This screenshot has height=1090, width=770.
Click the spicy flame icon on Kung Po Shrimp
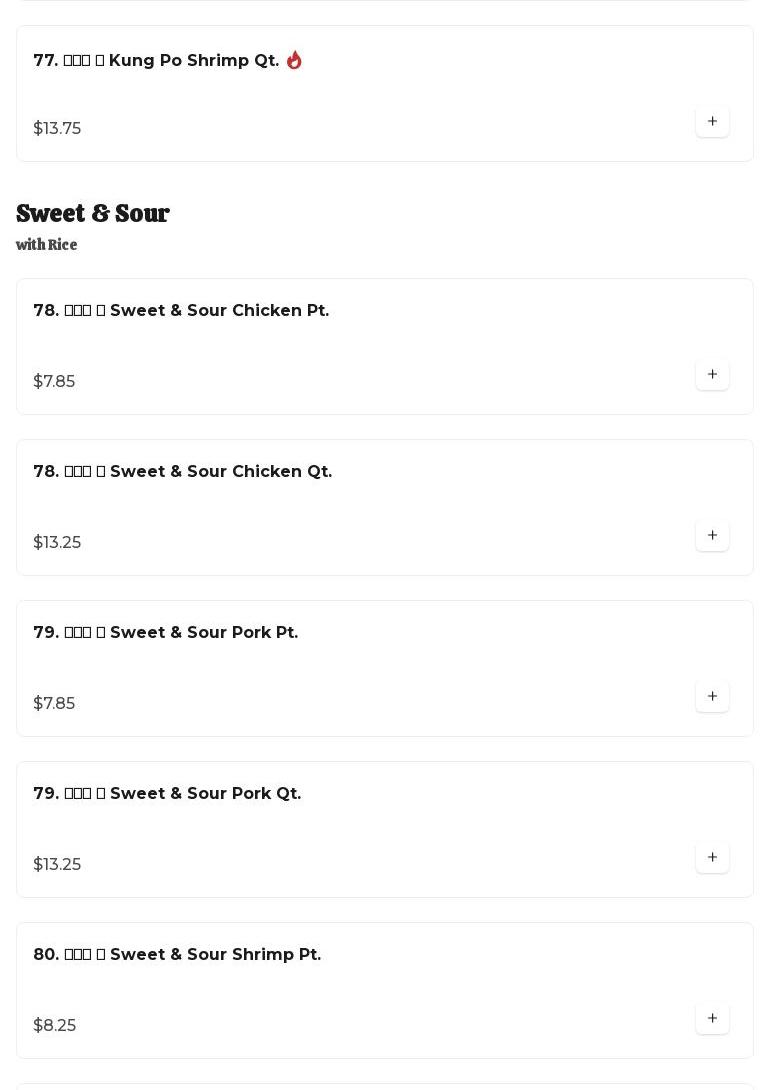(294, 60)
